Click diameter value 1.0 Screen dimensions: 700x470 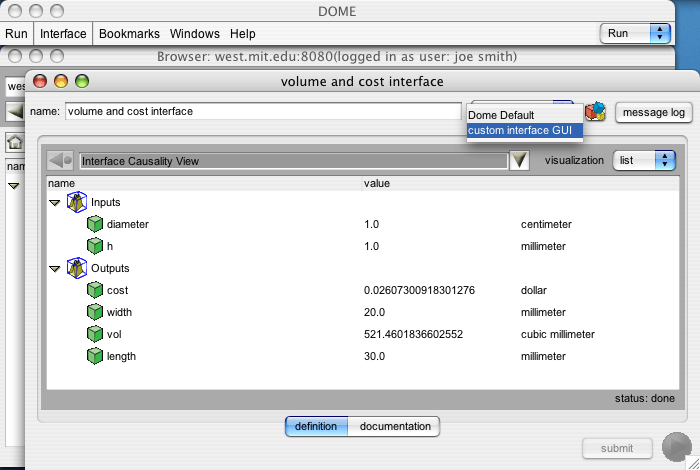(x=371, y=224)
